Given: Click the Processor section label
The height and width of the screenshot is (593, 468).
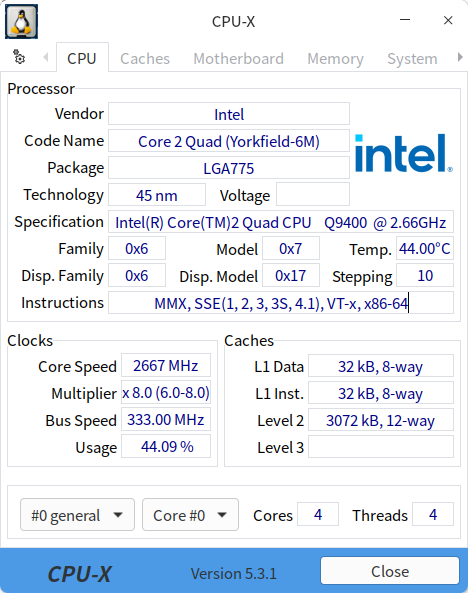Looking at the screenshot, I should click(41, 88).
